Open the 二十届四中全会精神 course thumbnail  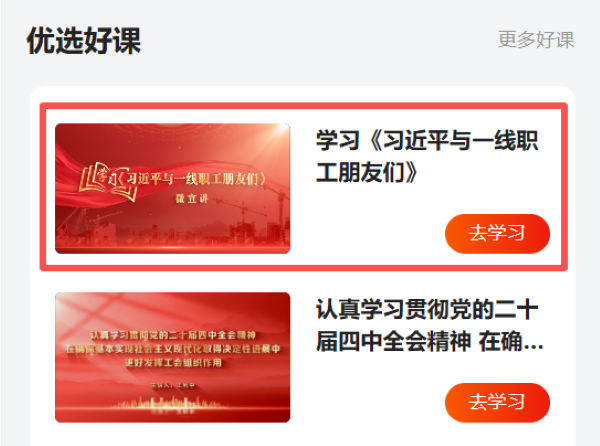coord(173,357)
